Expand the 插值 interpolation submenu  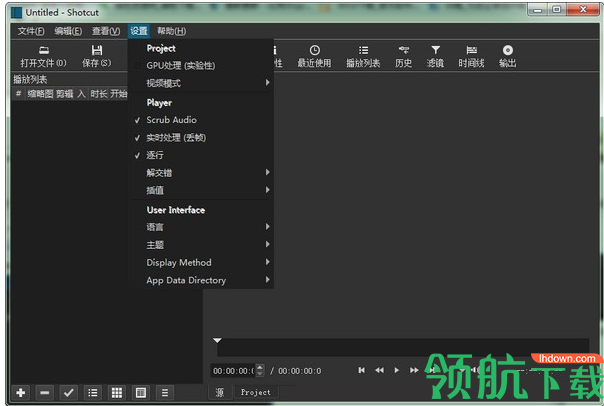coord(201,190)
